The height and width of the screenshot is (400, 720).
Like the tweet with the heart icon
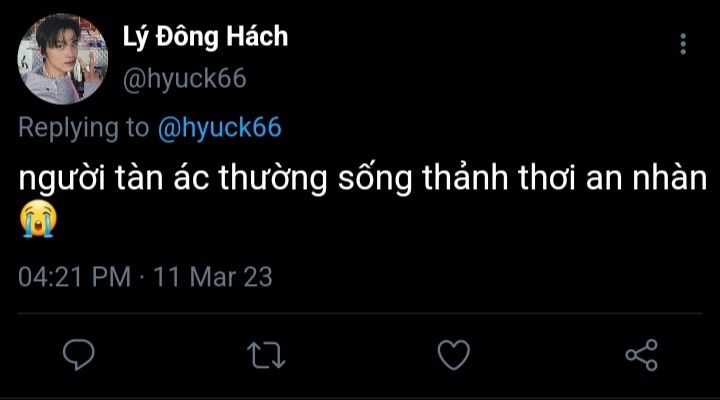(454, 354)
